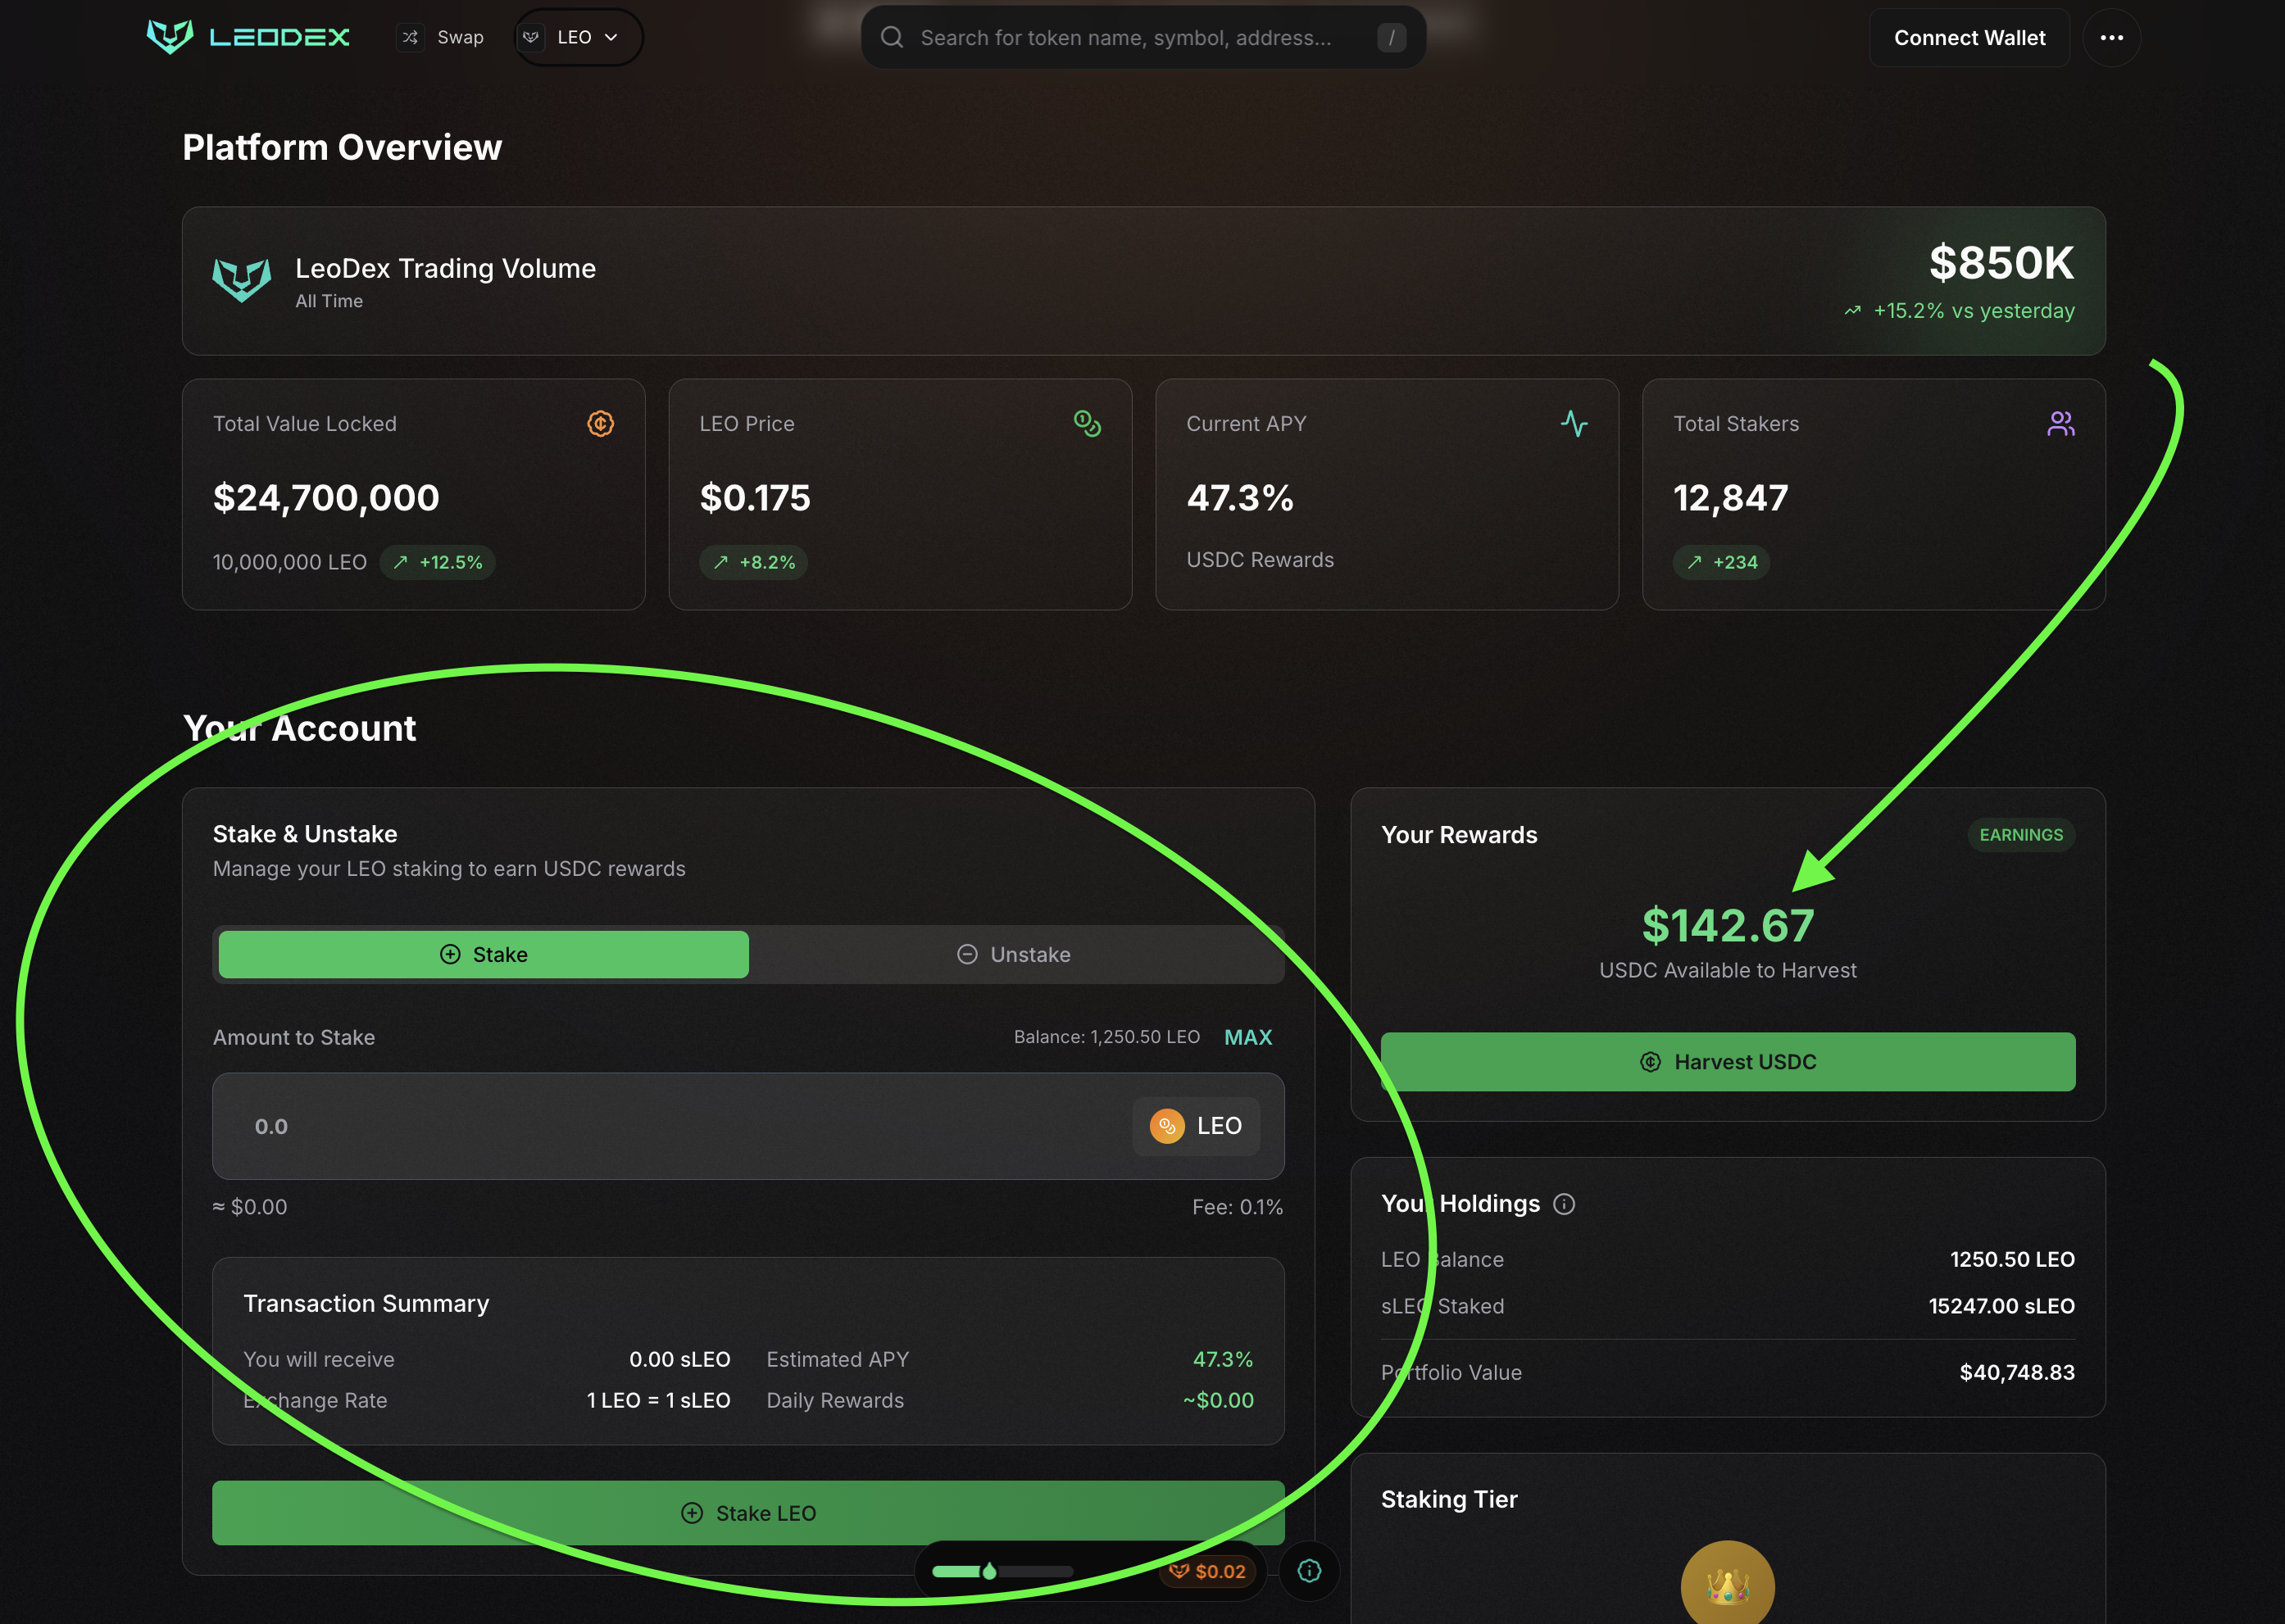Click the 0.00 sLEO receive value

(x=679, y=1359)
